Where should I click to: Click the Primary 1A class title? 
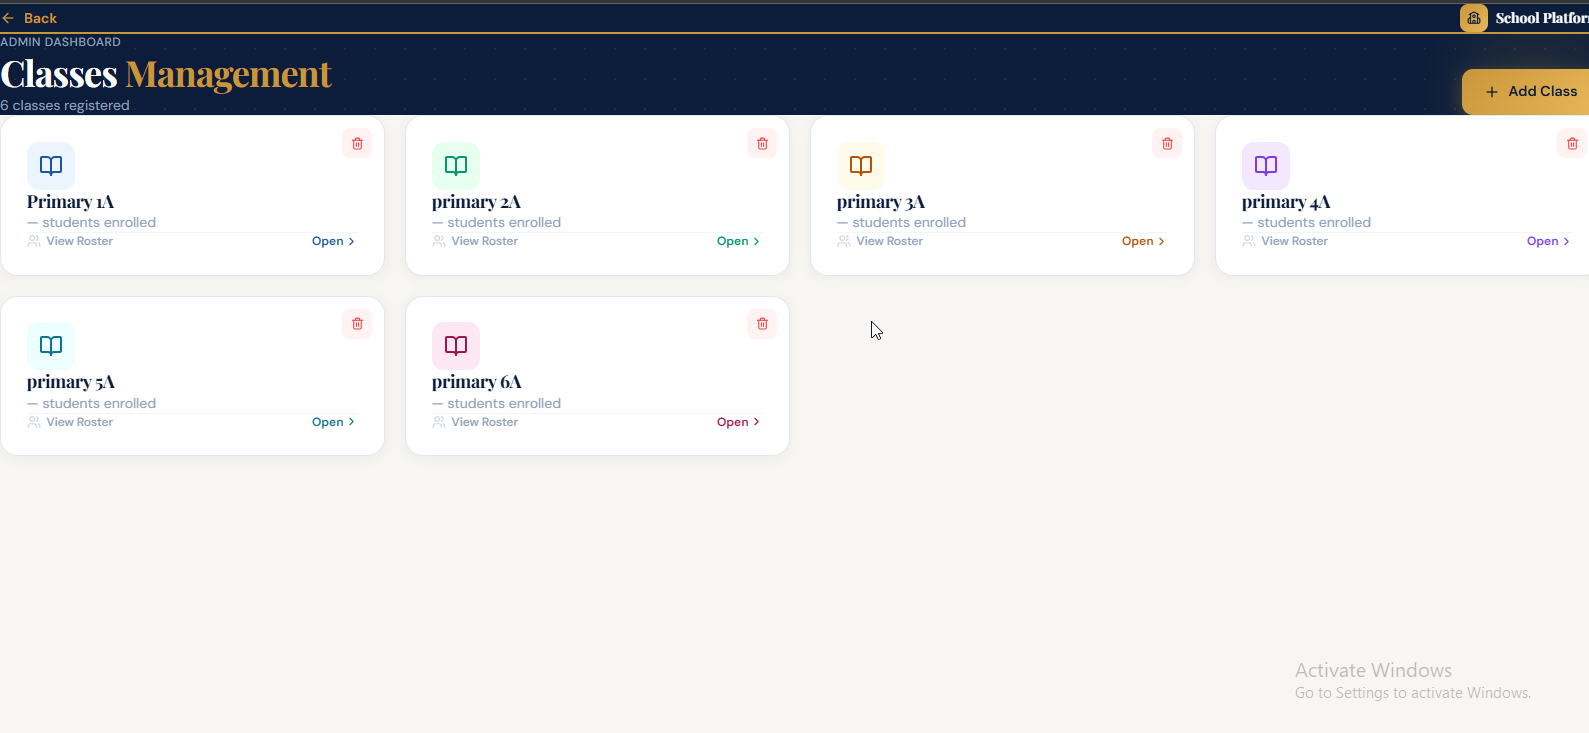pyautogui.click(x=71, y=202)
